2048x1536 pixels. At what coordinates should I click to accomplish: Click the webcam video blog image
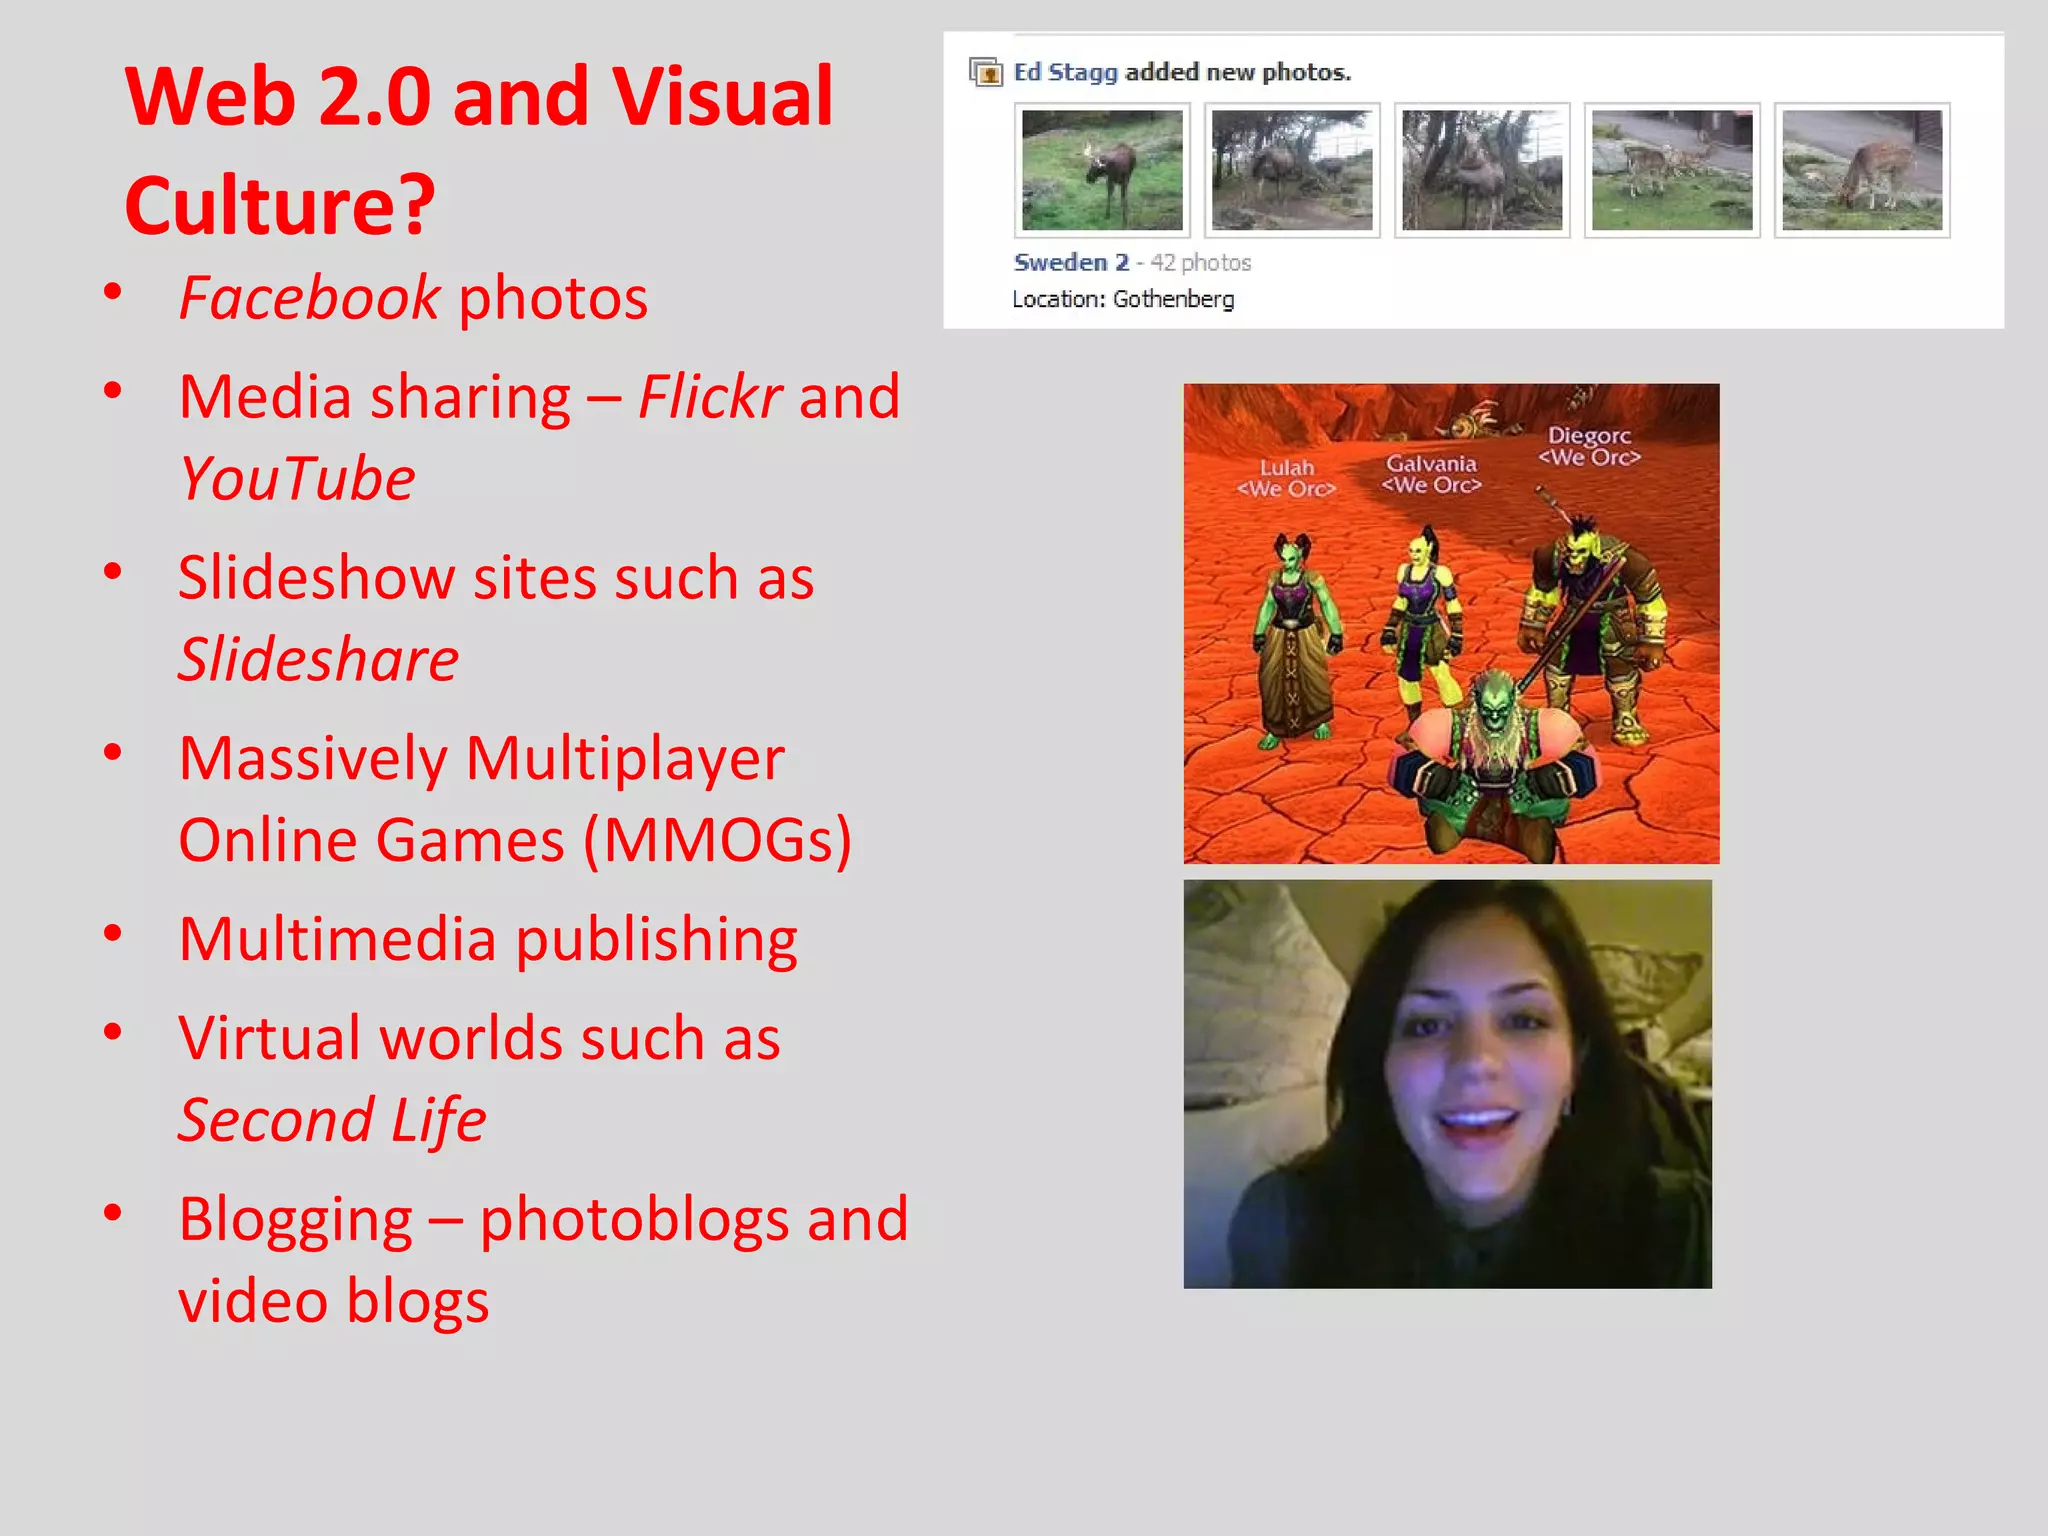click(1448, 1084)
